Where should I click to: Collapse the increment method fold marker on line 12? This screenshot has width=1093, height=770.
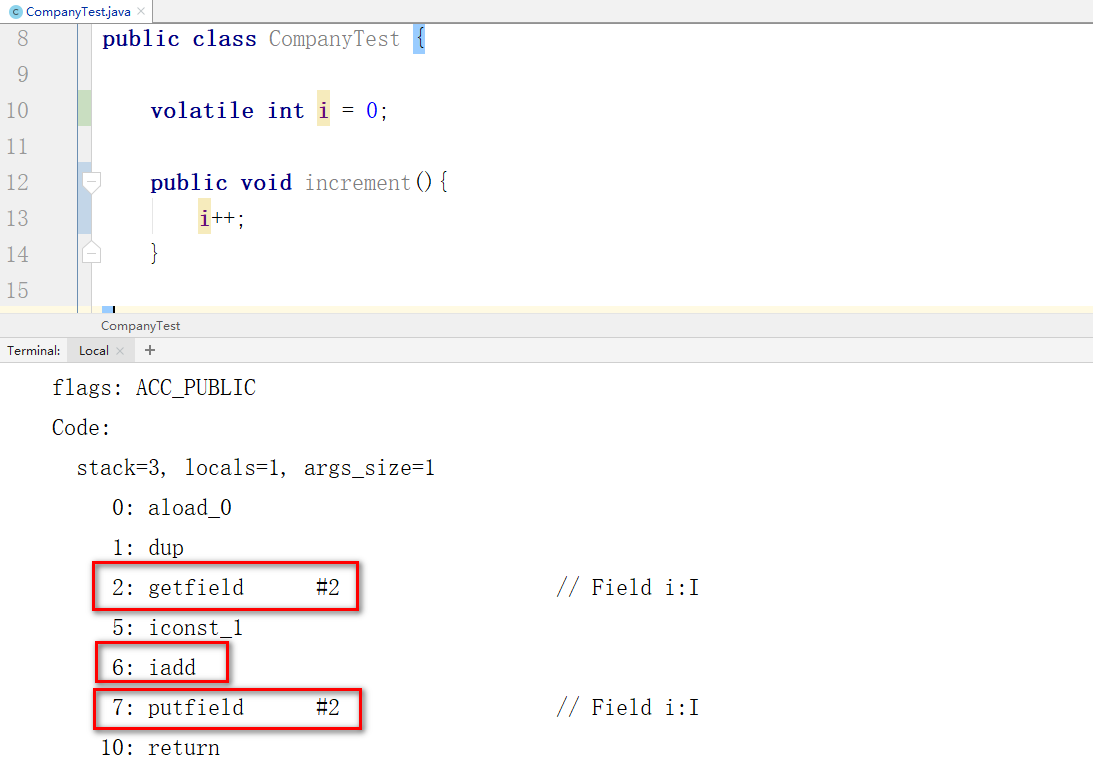point(91,183)
